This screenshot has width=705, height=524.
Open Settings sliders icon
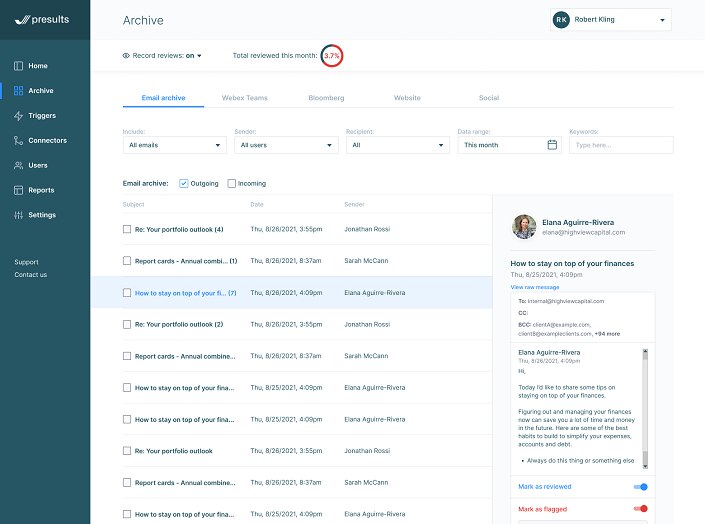[x=18, y=215]
